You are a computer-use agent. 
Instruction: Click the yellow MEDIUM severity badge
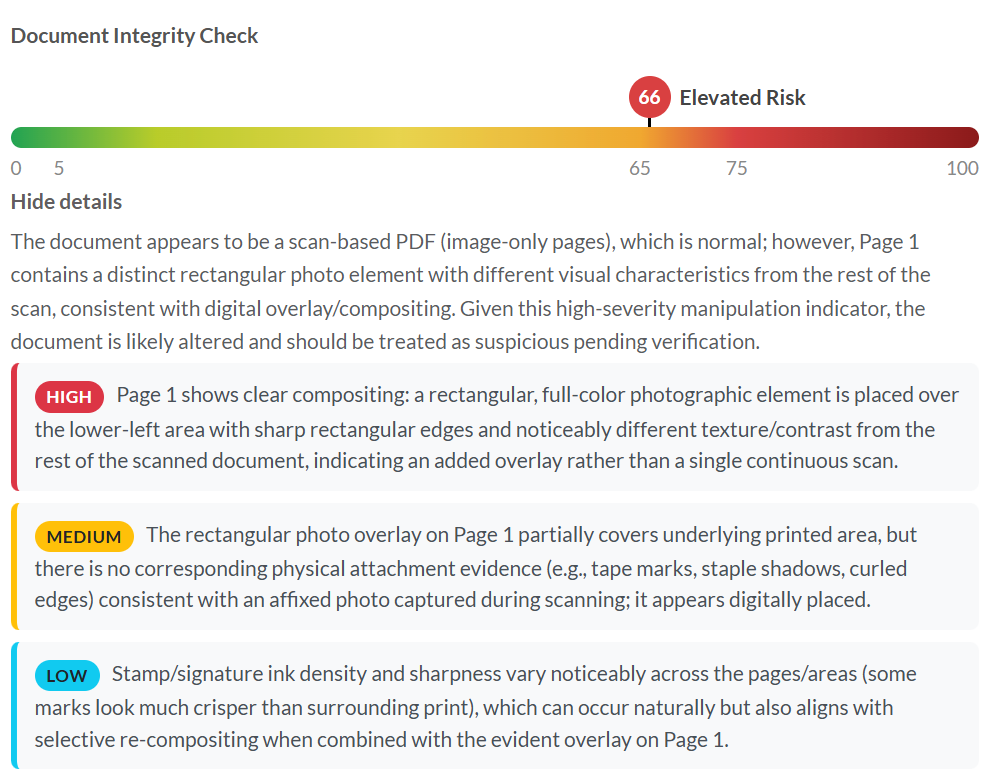[x=84, y=537]
